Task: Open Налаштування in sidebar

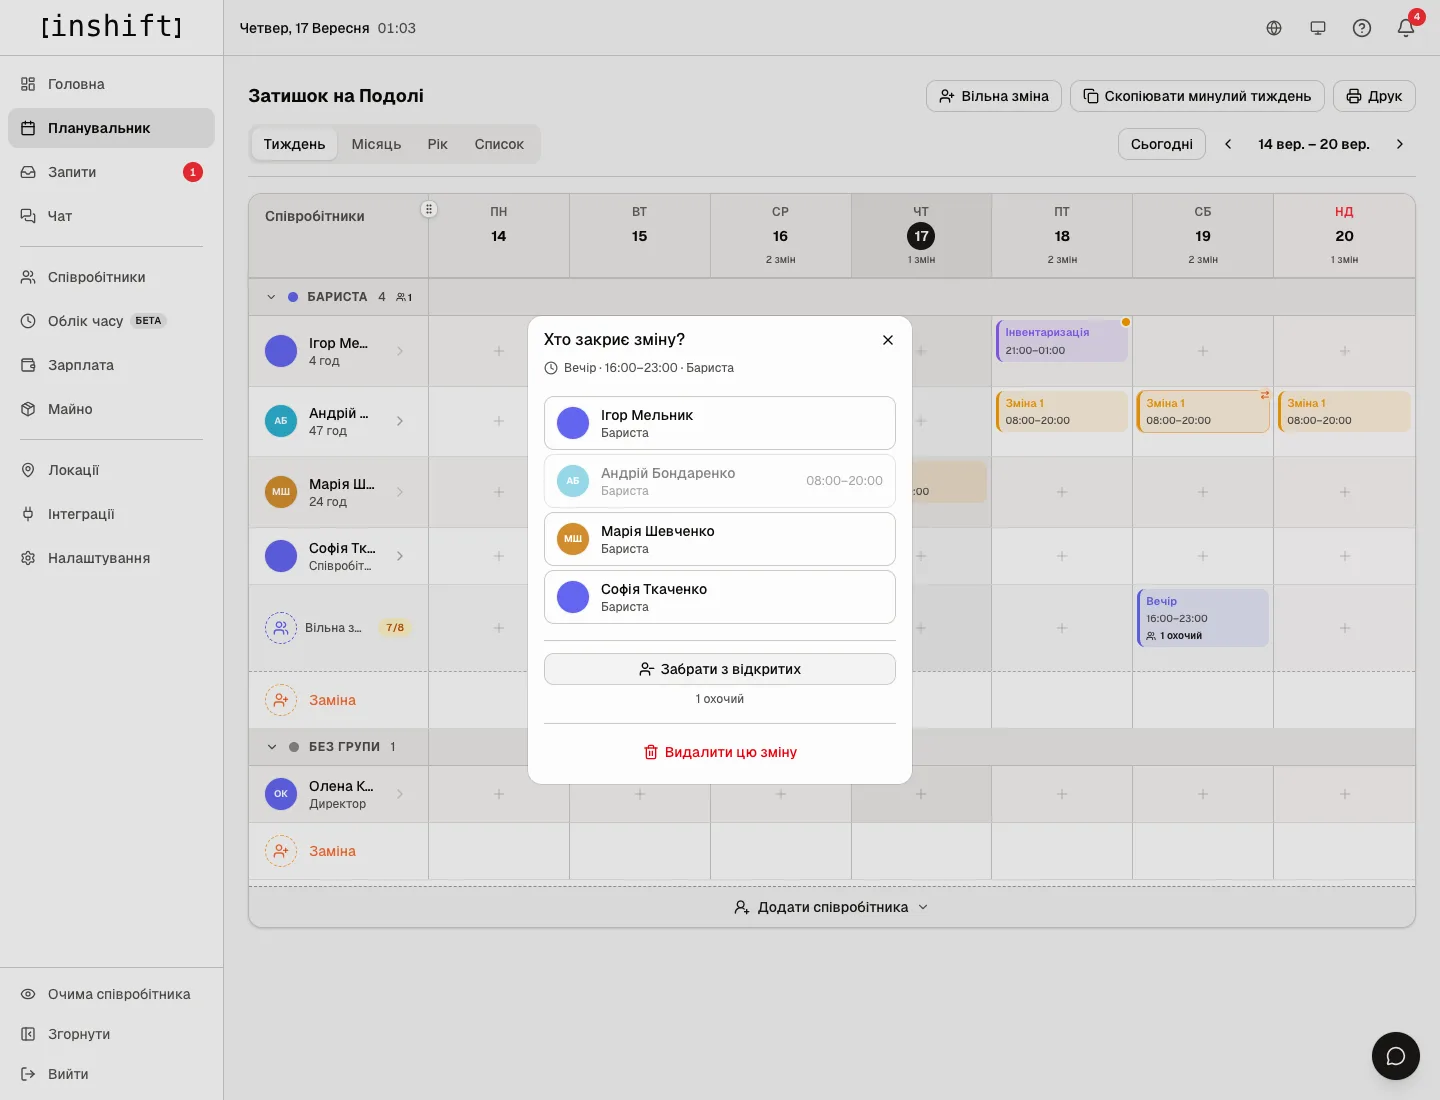Action: click(111, 558)
